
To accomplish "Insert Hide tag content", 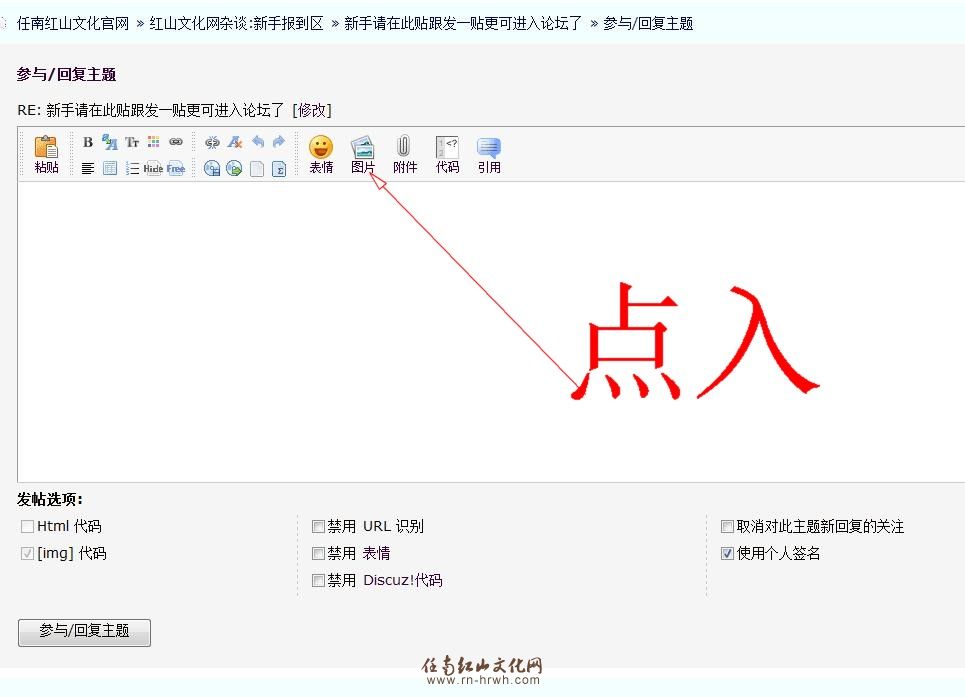I will coord(153,169).
